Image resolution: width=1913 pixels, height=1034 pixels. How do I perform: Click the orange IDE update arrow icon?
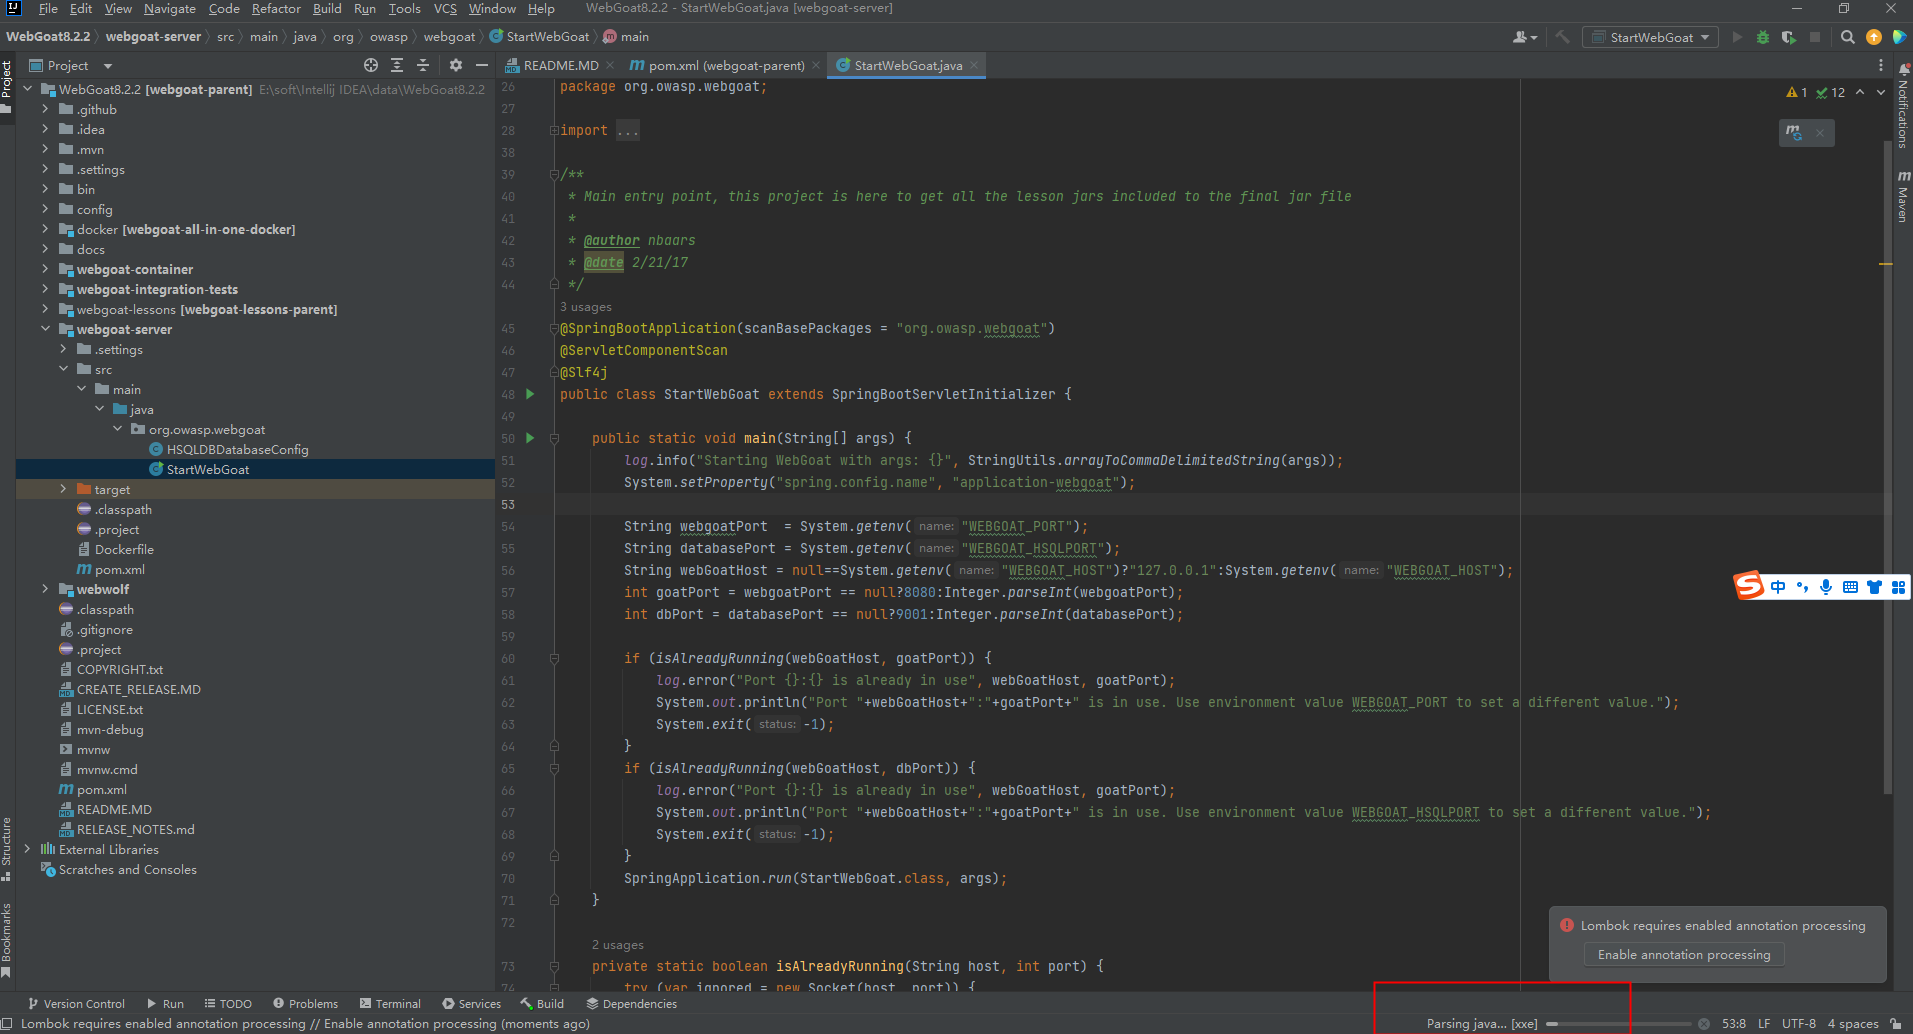[1874, 37]
